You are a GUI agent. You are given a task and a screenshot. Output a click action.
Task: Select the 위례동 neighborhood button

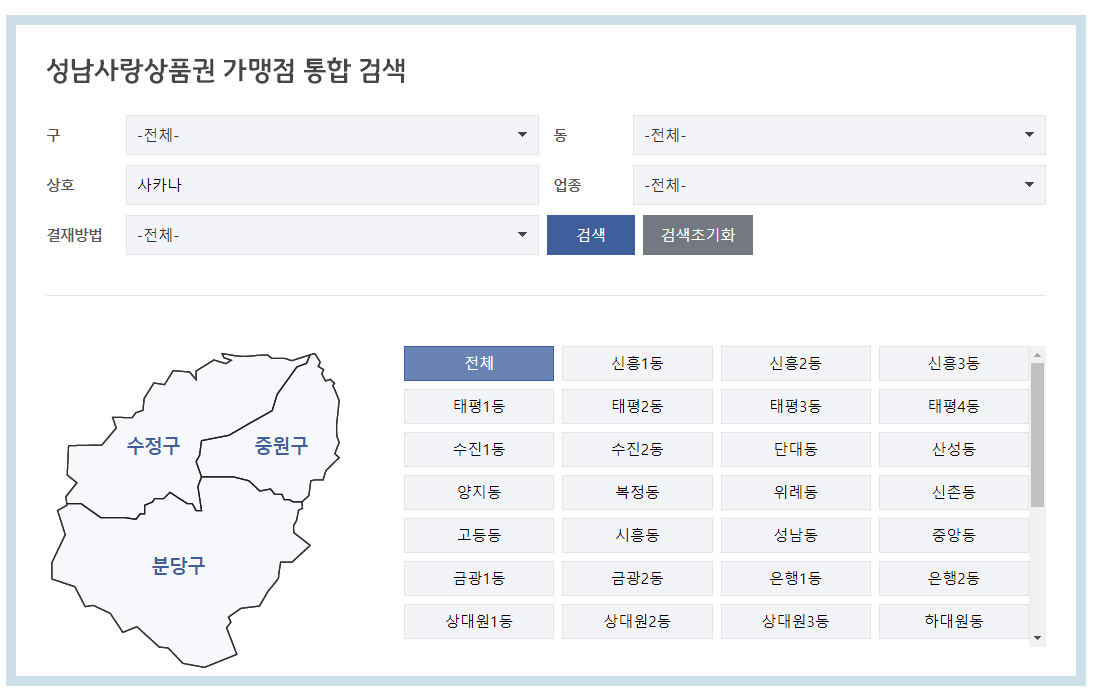pos(796,492)
